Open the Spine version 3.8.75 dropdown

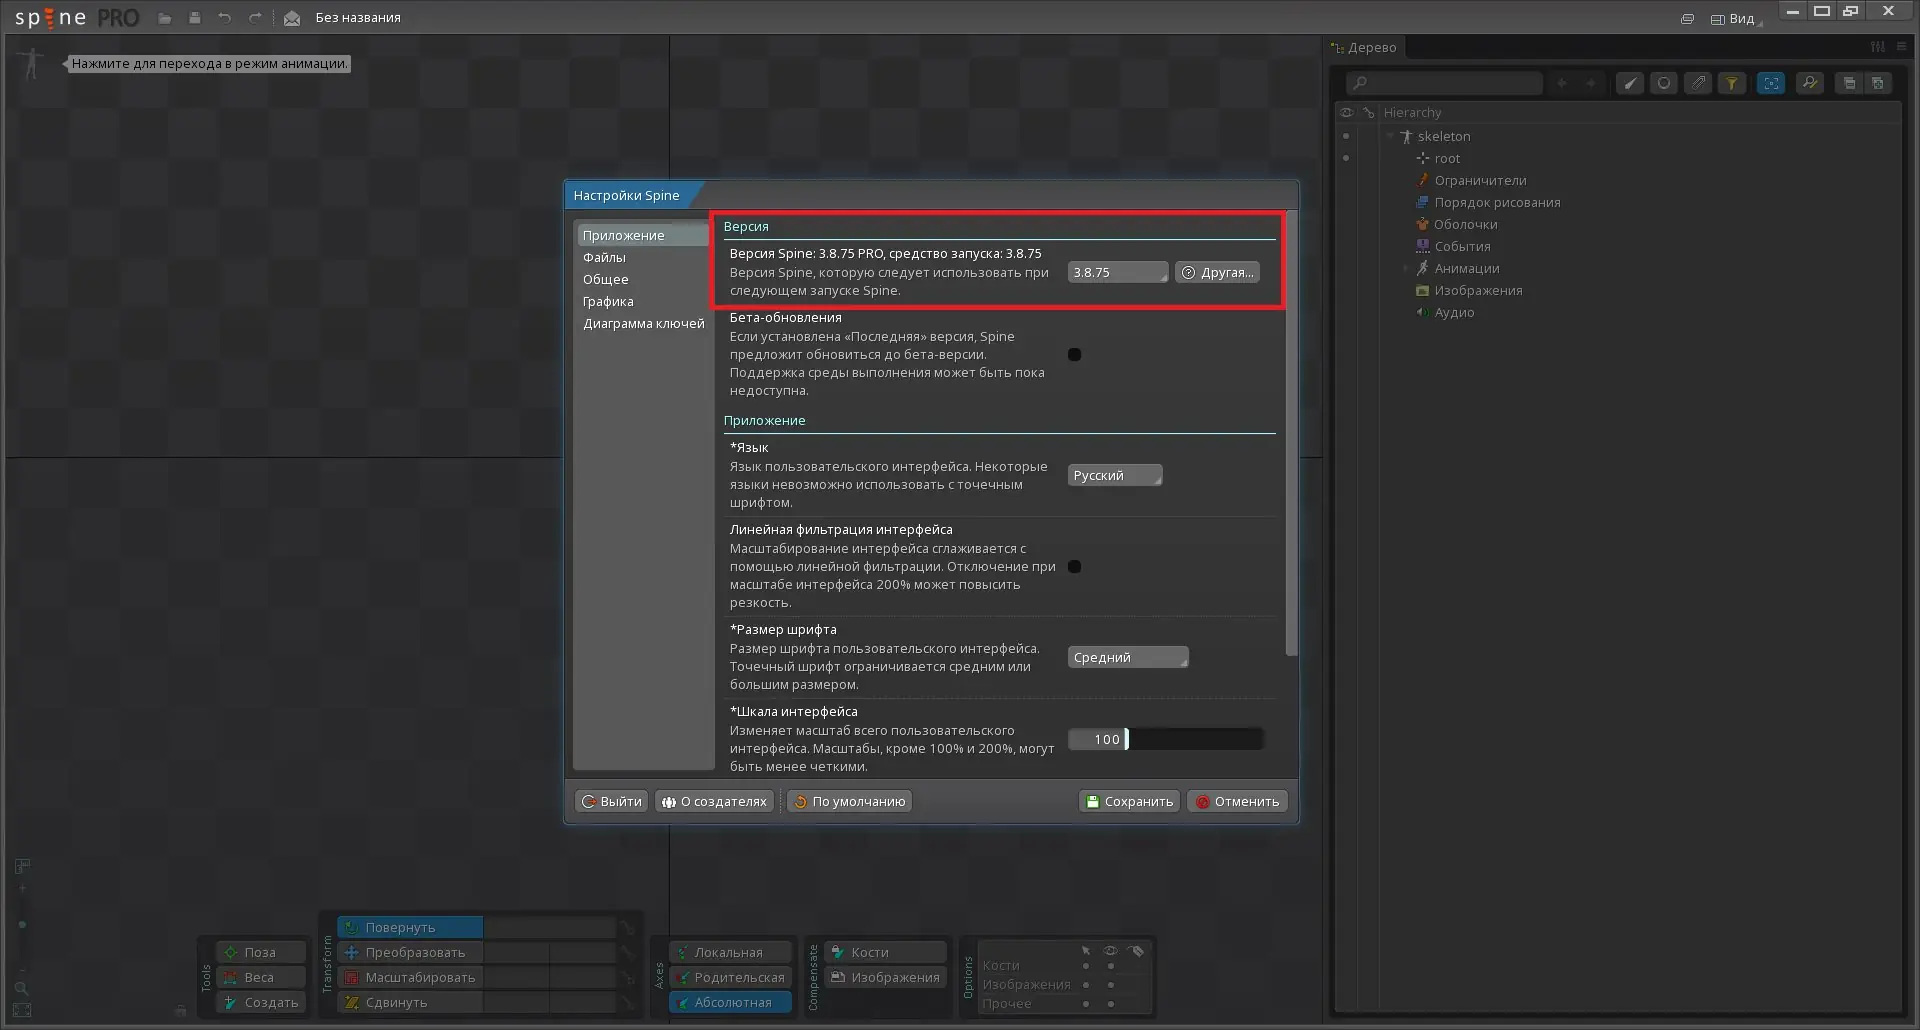coord(1117,272)
